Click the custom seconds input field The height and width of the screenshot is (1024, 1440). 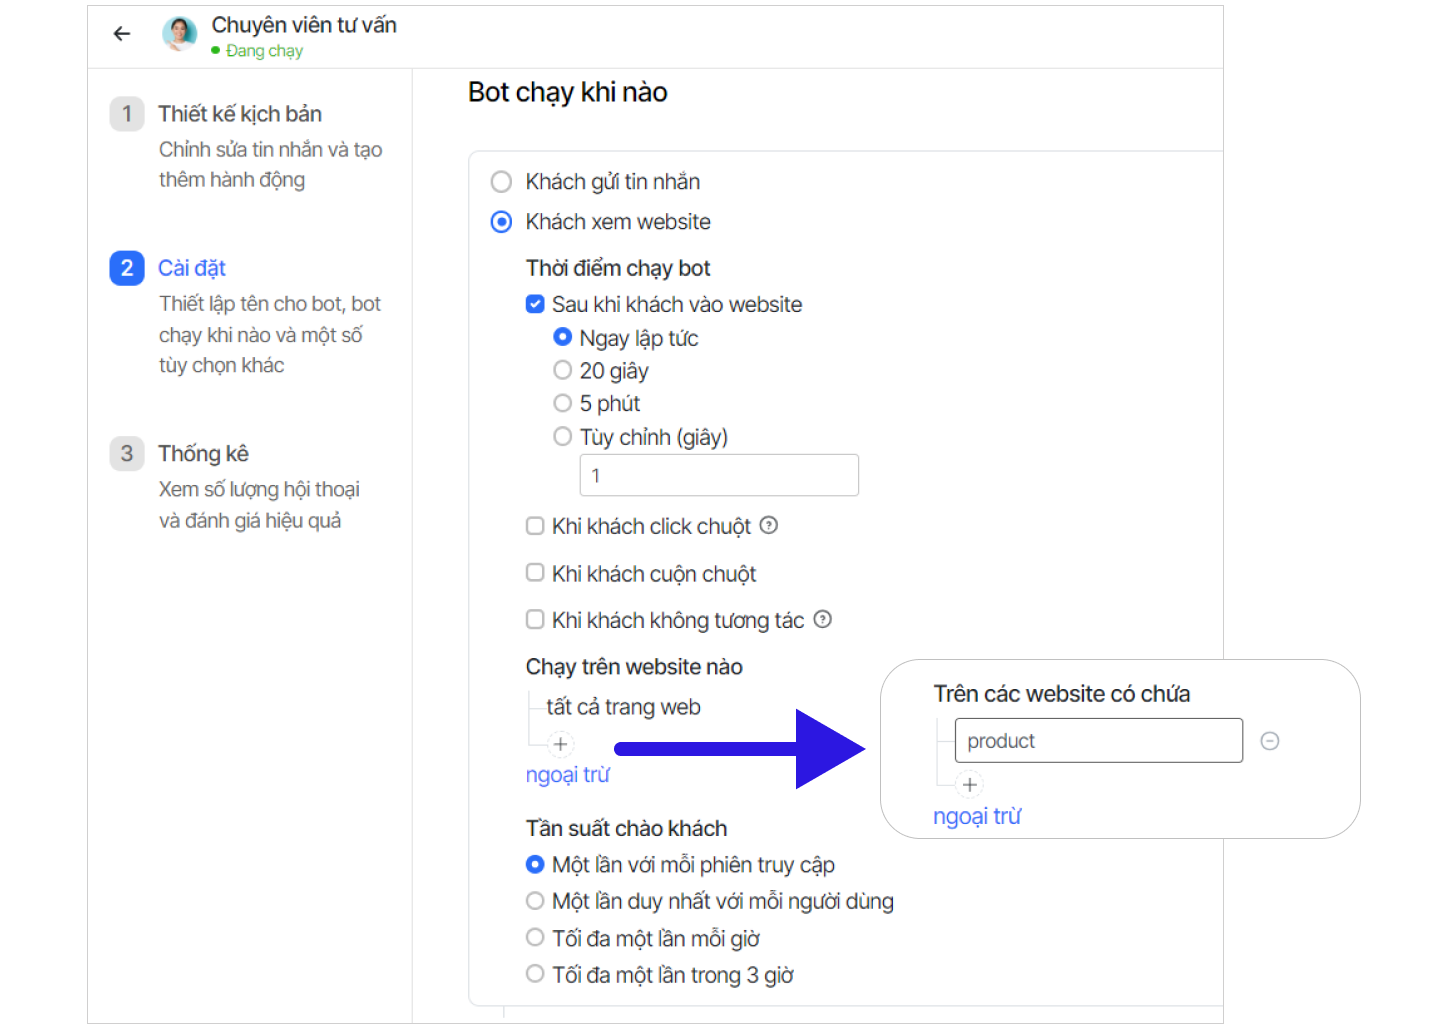(x=718, y=476)
